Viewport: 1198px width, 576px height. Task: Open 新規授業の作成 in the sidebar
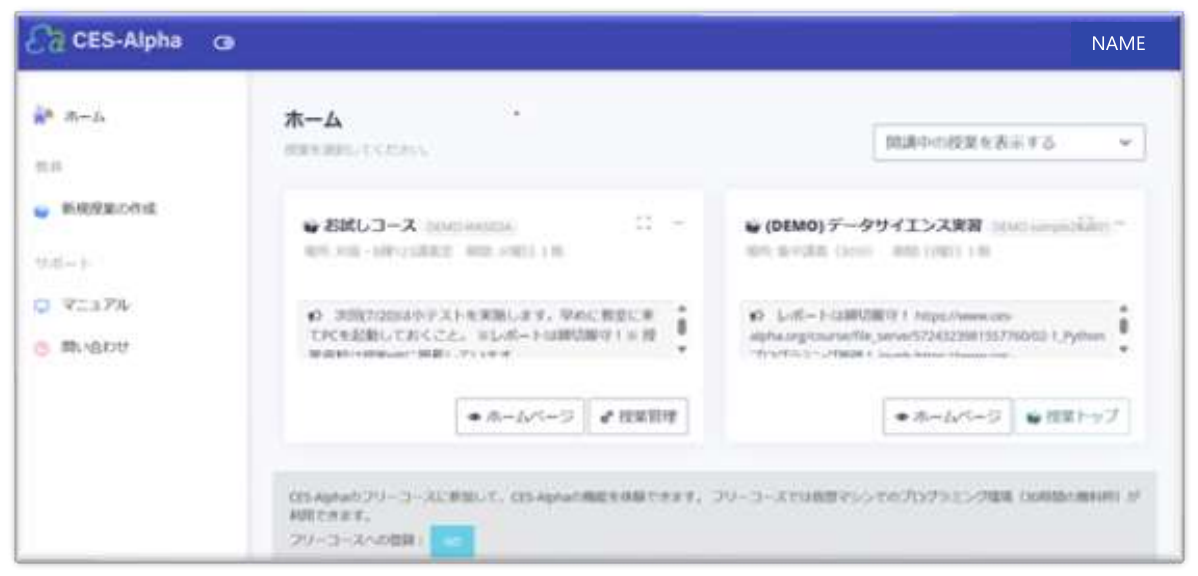109,209
